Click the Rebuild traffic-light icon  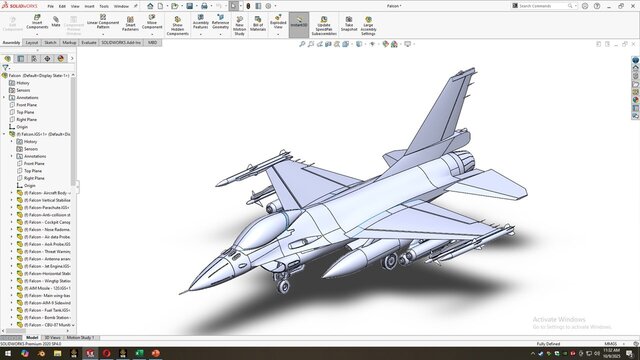[x=248, y=6]
